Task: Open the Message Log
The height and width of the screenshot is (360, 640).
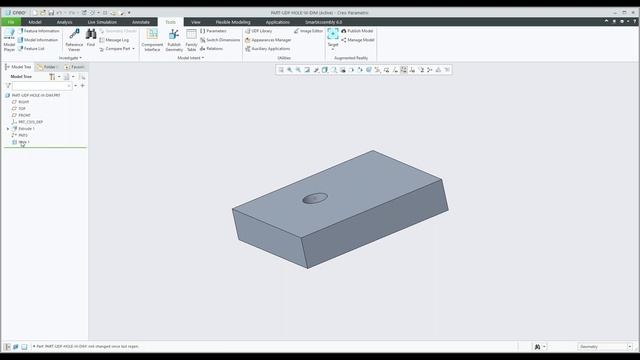Action: [114, 40]
